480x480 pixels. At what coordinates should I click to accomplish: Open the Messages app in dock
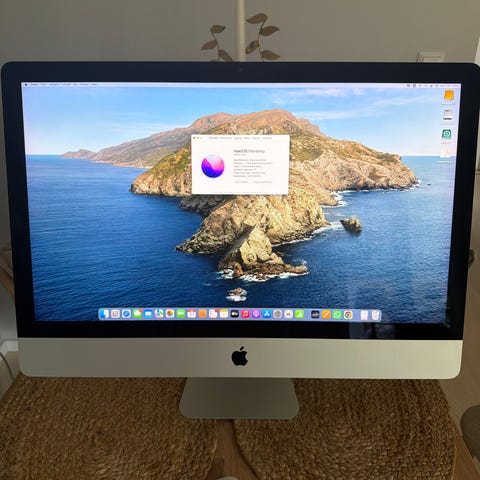pyautogui.click(x=137, y=314)
